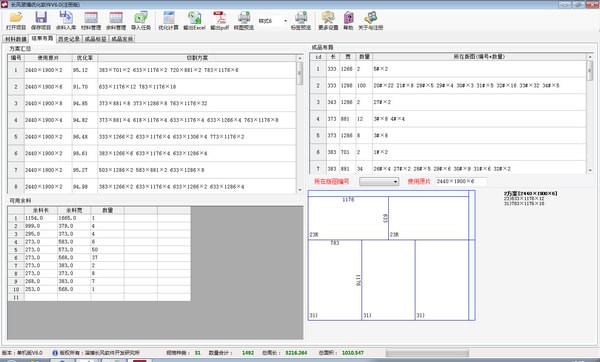Select row 3 in the 方案汇总 table
Screen dimensions: 600x362
152,103
